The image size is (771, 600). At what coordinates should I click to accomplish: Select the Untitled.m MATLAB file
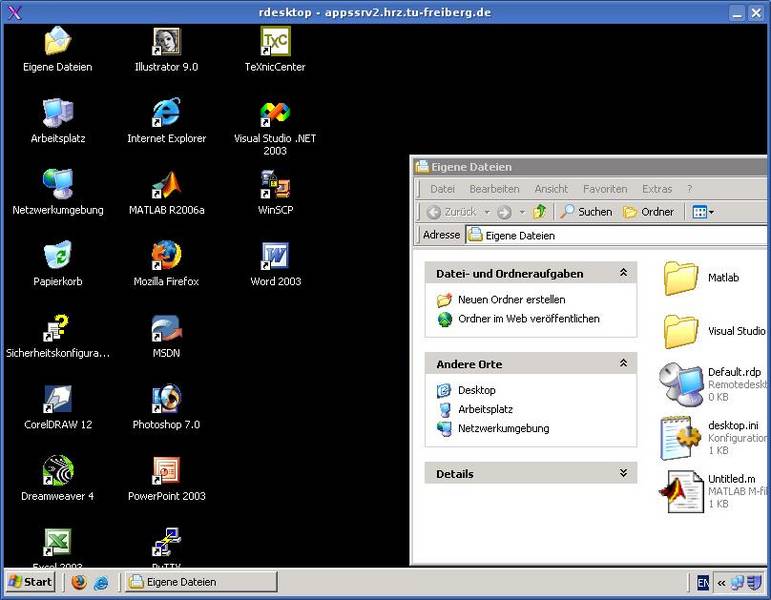(712, 491)
